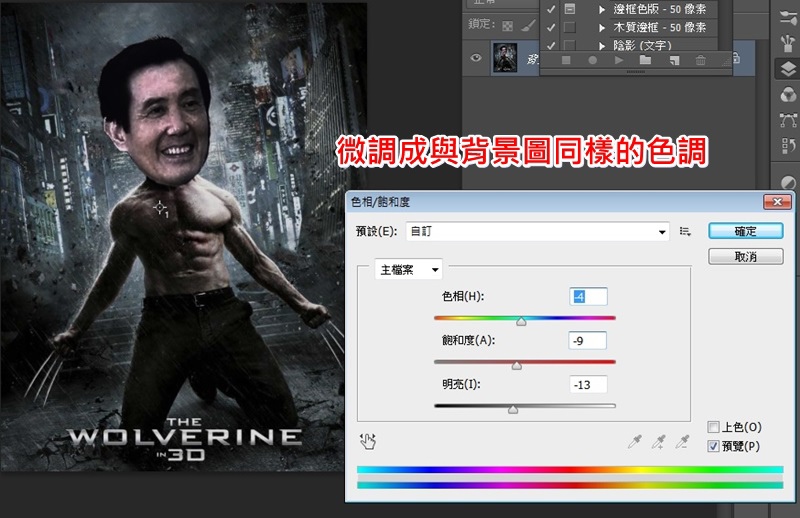Click the color sampler marker on canvas
This screenshot has height=518, width=800.
tap(160, 207)
